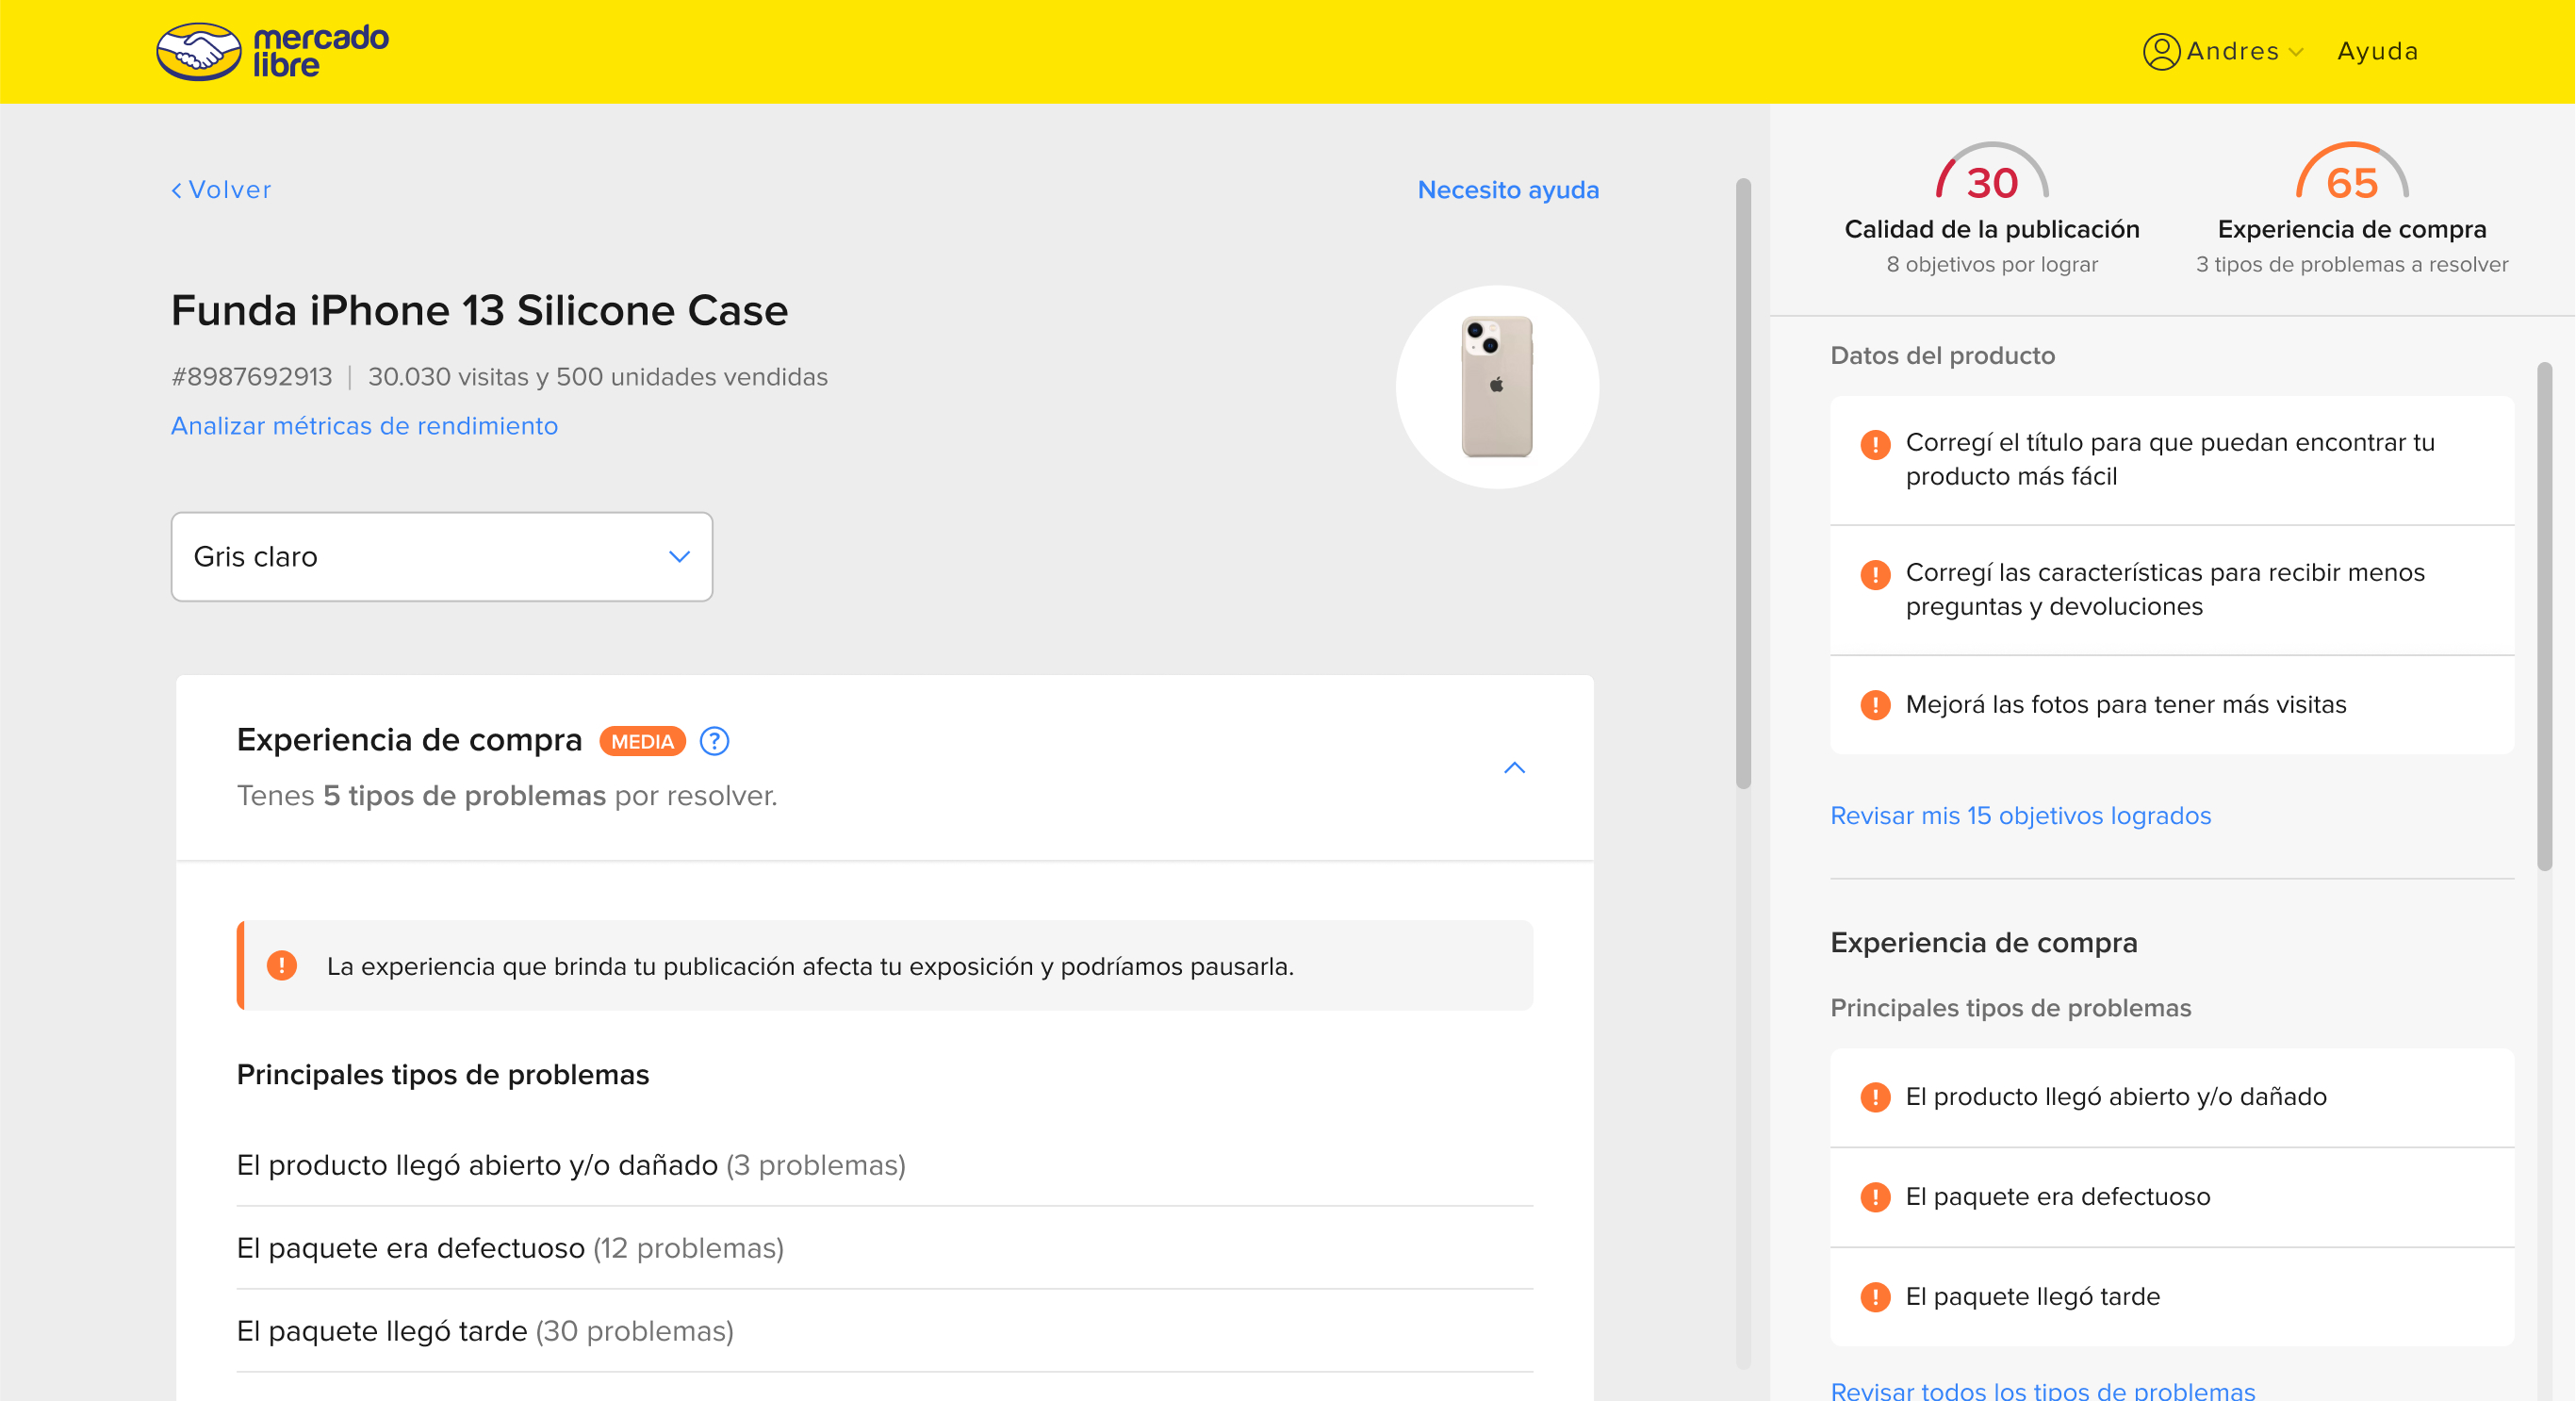Click the iPhone case product thumbnail
Screen dimensions: 2576x1401
pyautogui.click(x=1496, y=387)
